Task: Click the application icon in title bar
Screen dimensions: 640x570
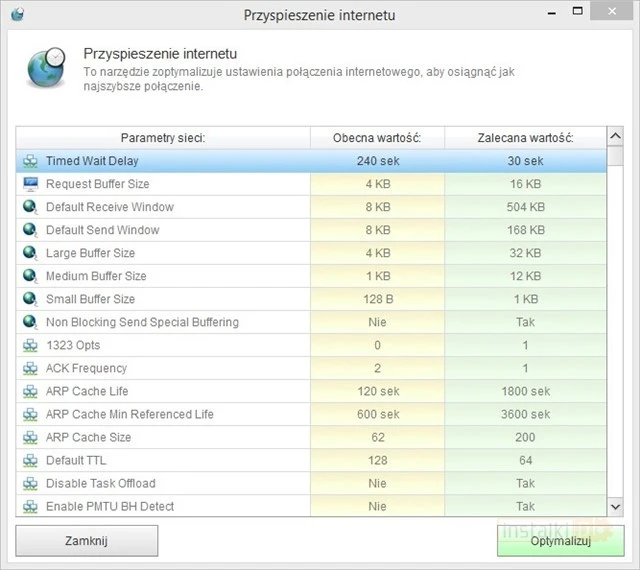Action: [x=17, y=15]
